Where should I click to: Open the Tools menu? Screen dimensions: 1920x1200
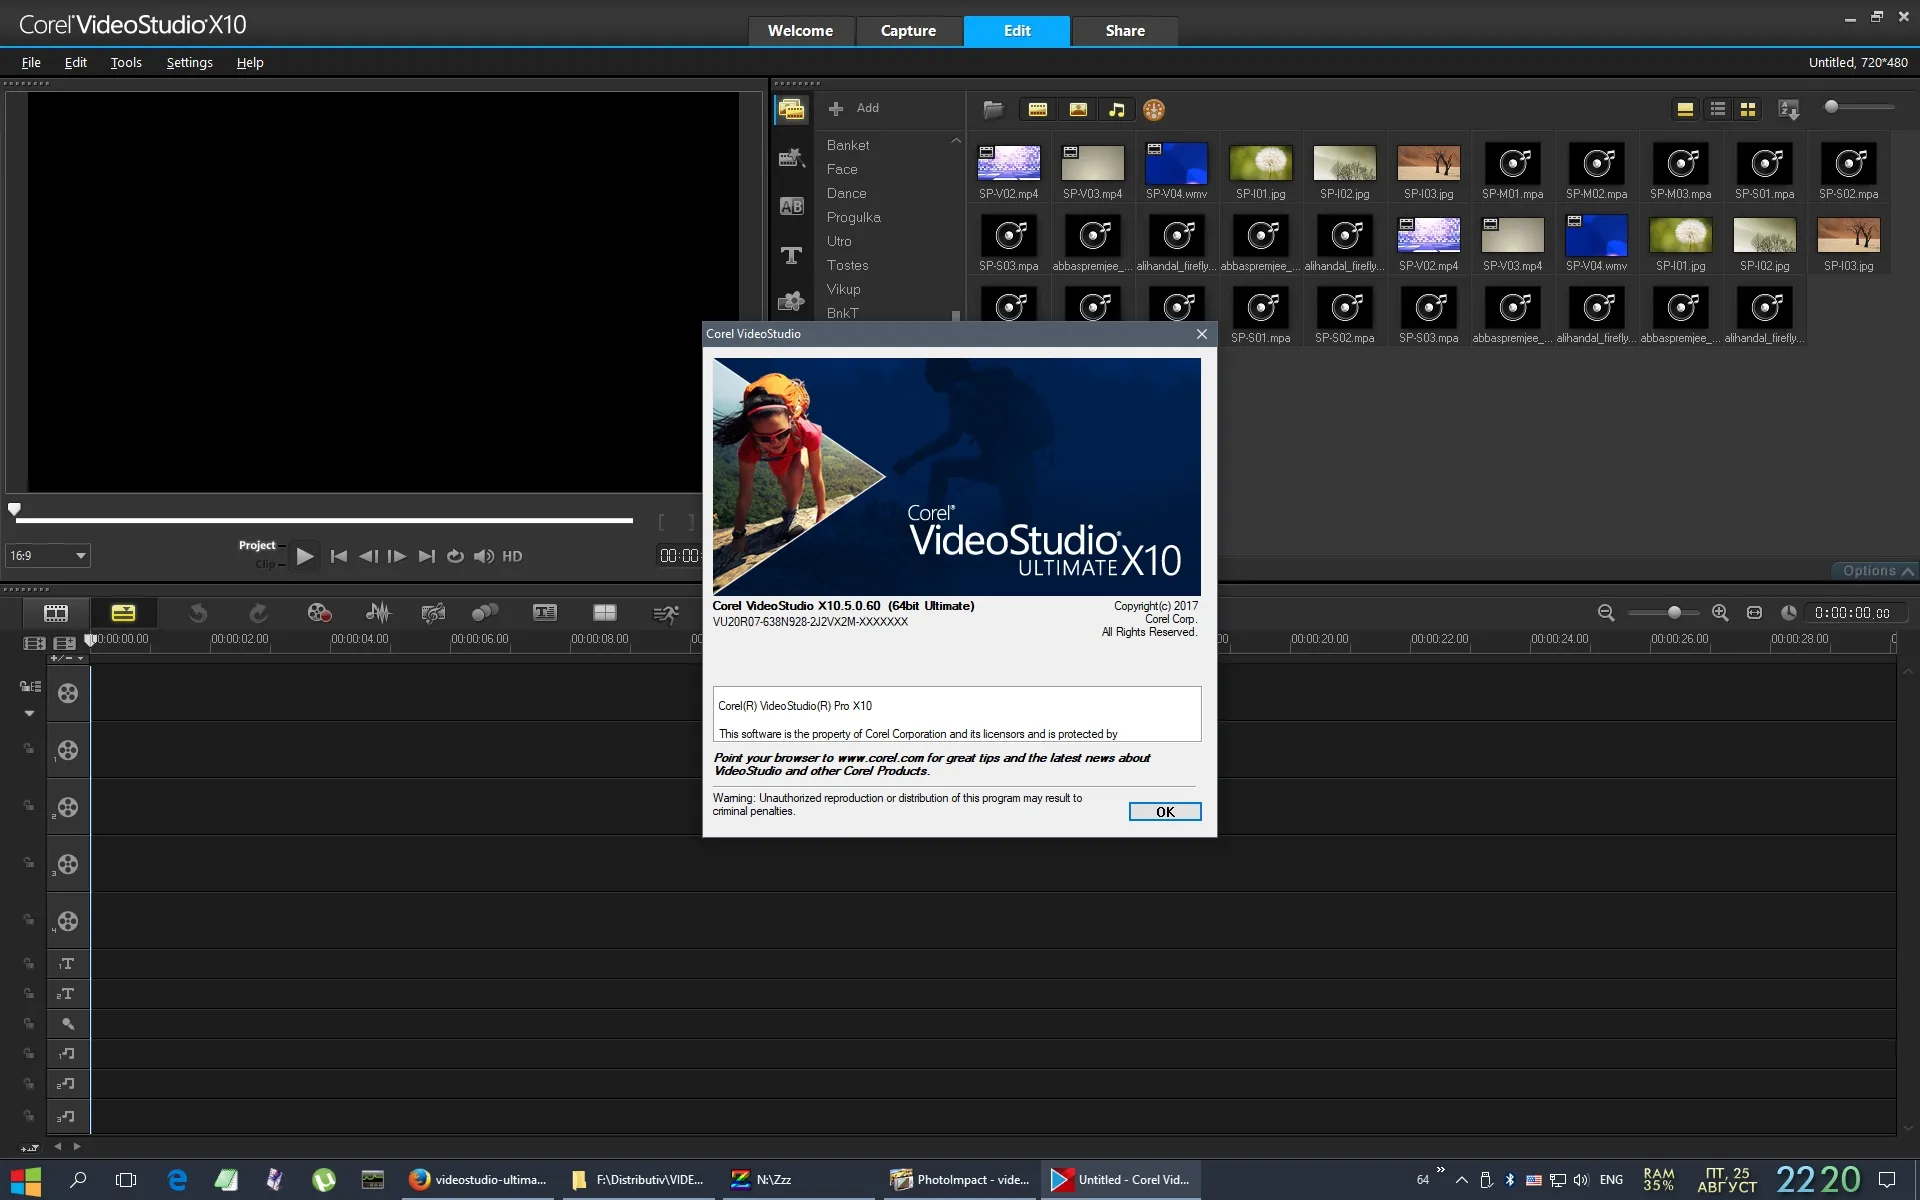[x=126, y=62]
